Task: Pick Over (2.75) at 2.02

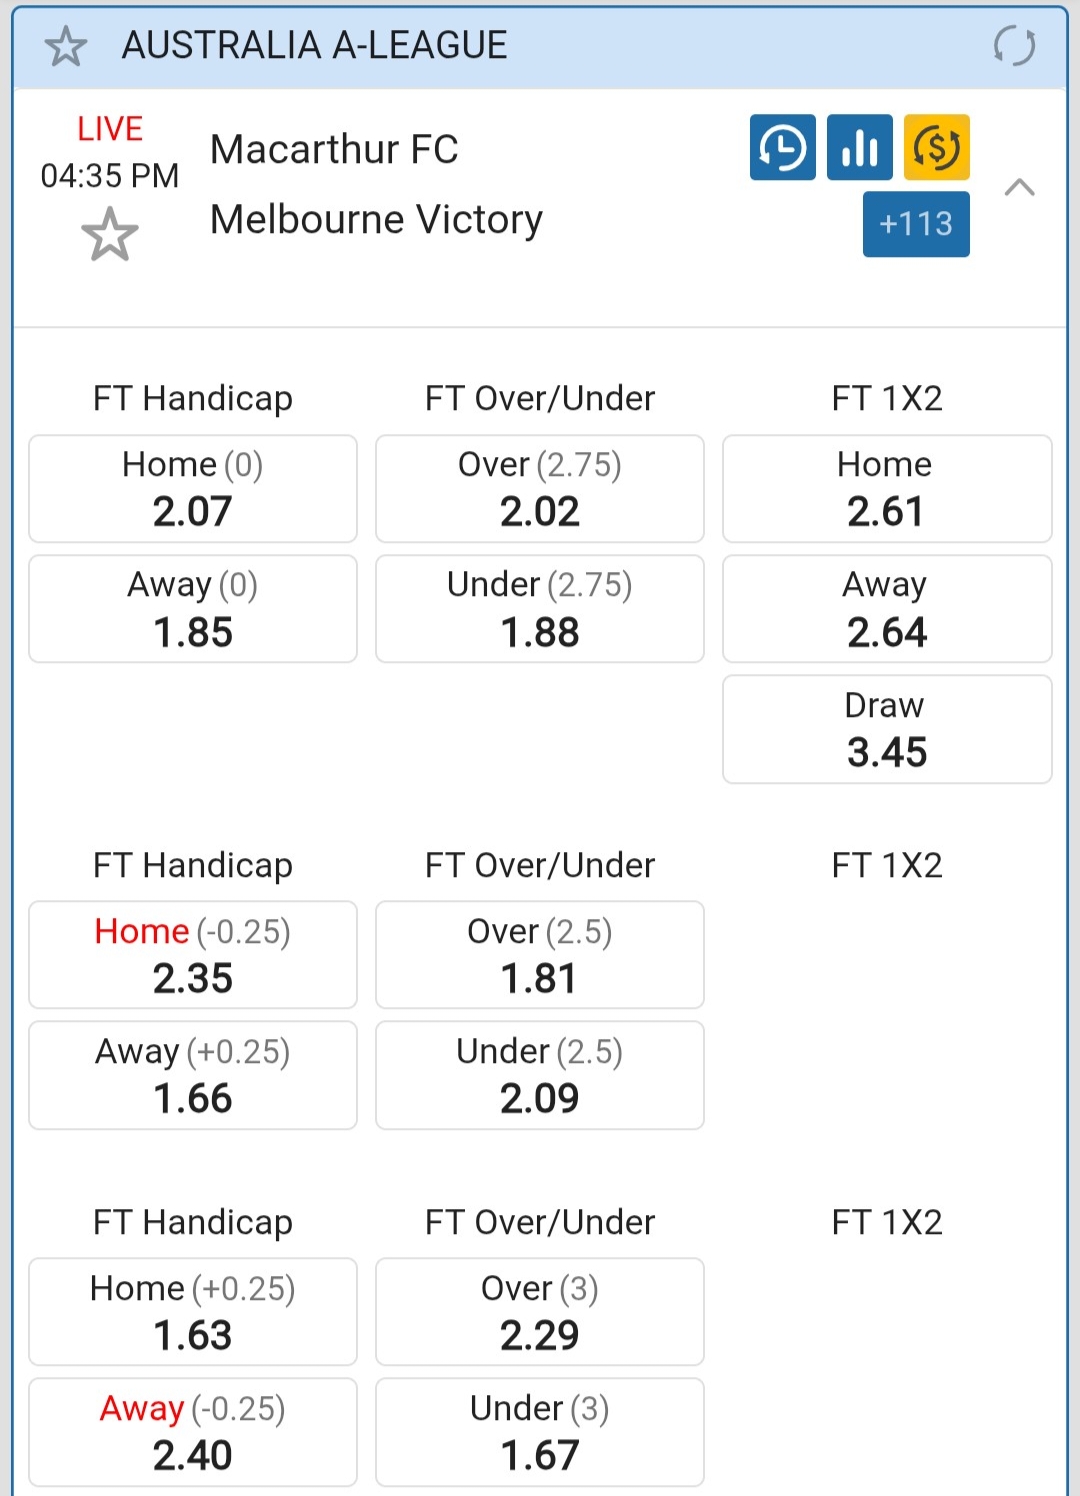Action: click(540, 489)
